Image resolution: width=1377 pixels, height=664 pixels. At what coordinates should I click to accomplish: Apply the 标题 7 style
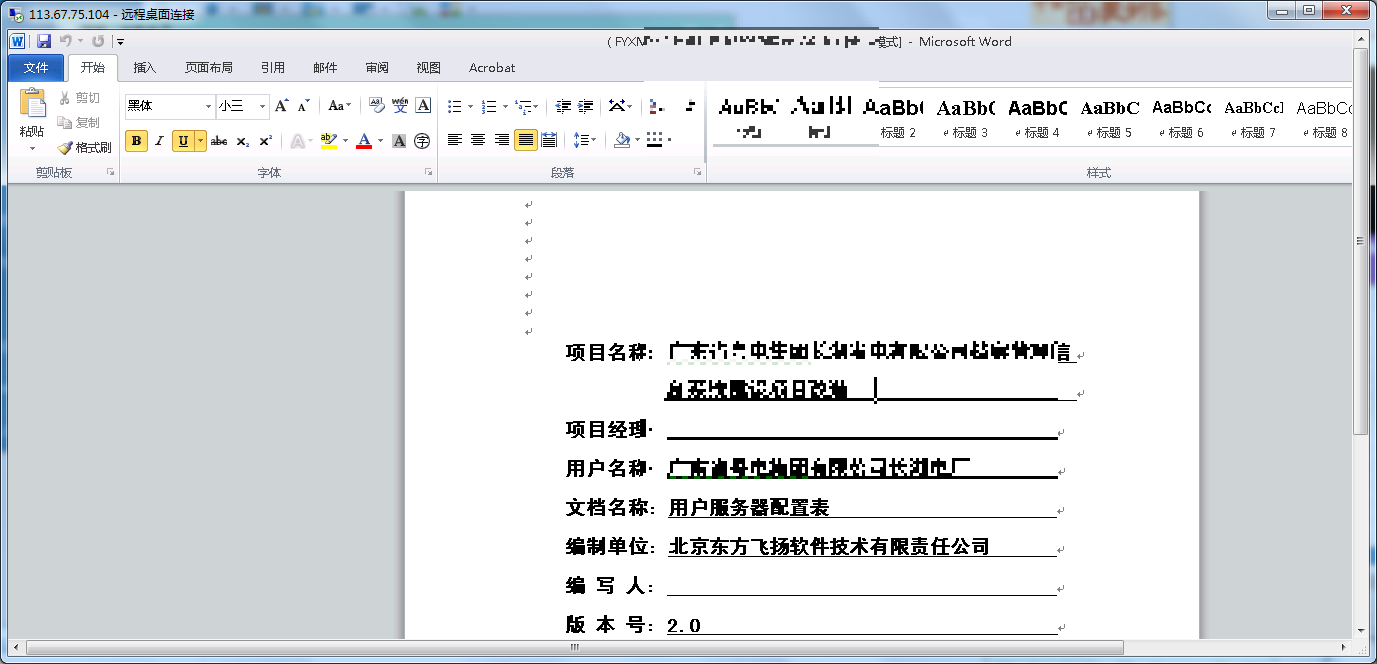click(1253, 118)
